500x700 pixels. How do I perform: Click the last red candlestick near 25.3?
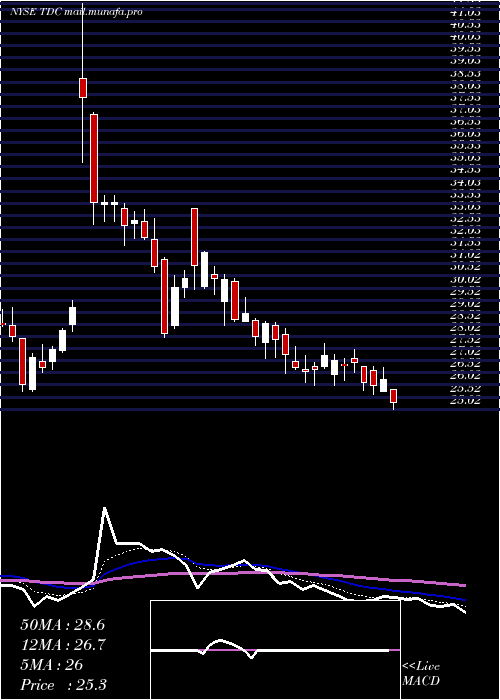[x=393, y=396]
